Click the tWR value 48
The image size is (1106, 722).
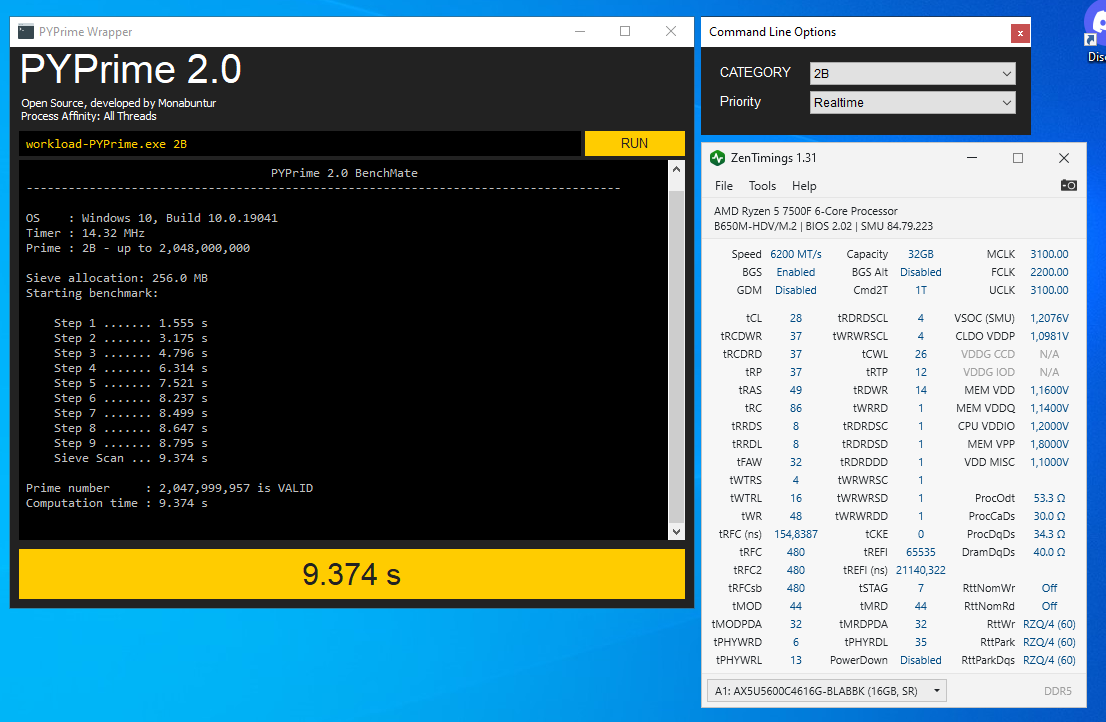796,516
